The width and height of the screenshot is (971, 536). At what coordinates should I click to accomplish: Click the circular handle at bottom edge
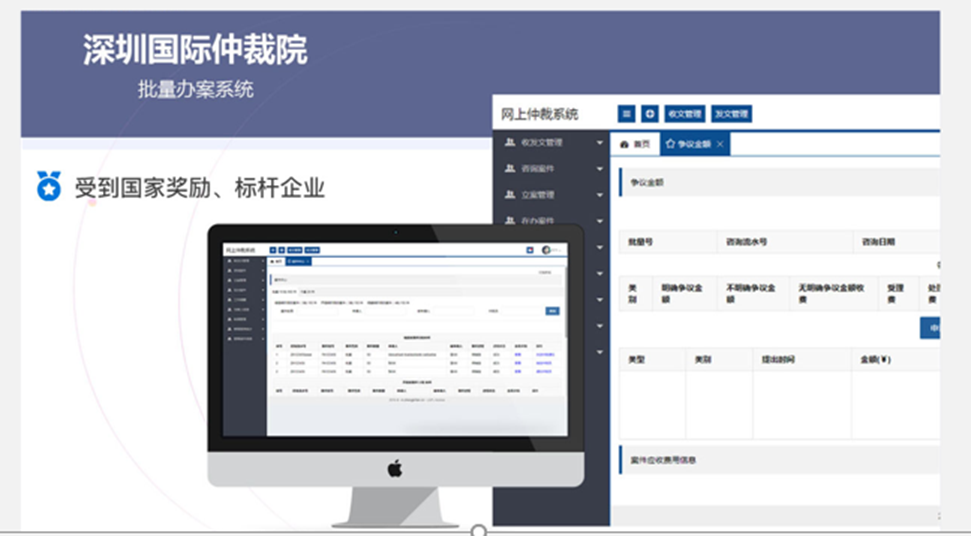click(479, 531)
